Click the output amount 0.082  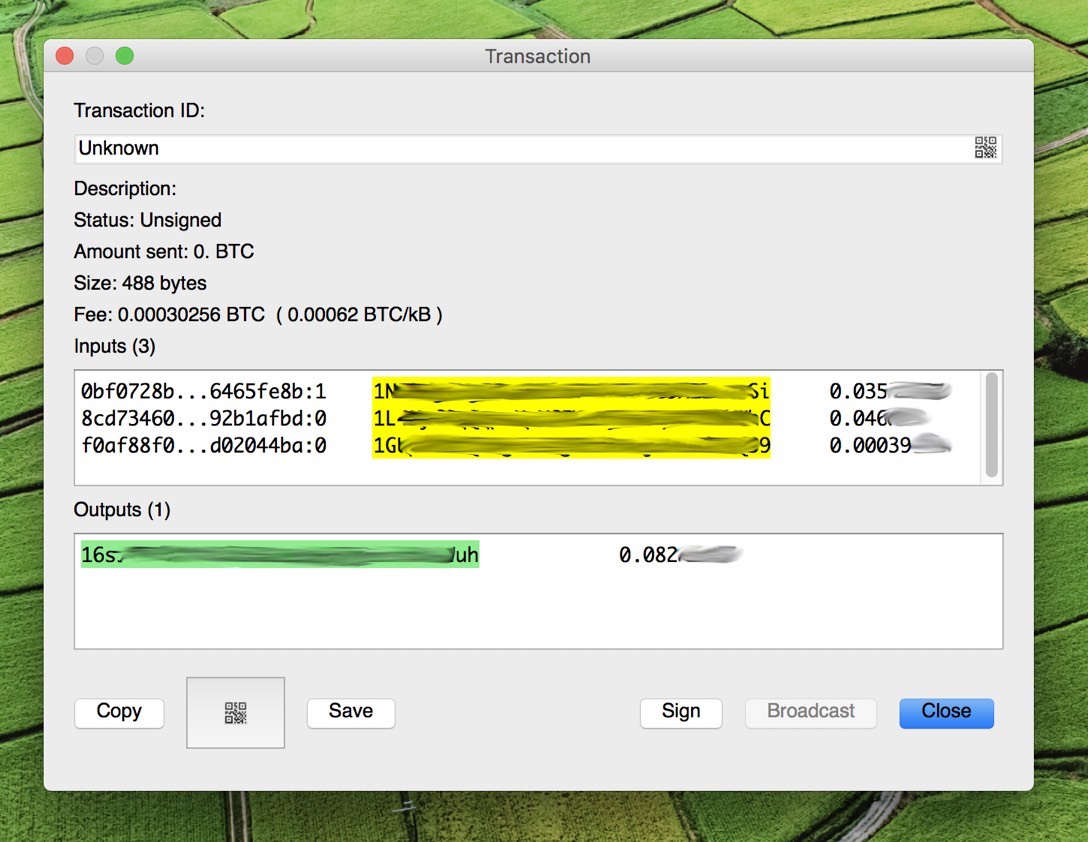[680, 555]
